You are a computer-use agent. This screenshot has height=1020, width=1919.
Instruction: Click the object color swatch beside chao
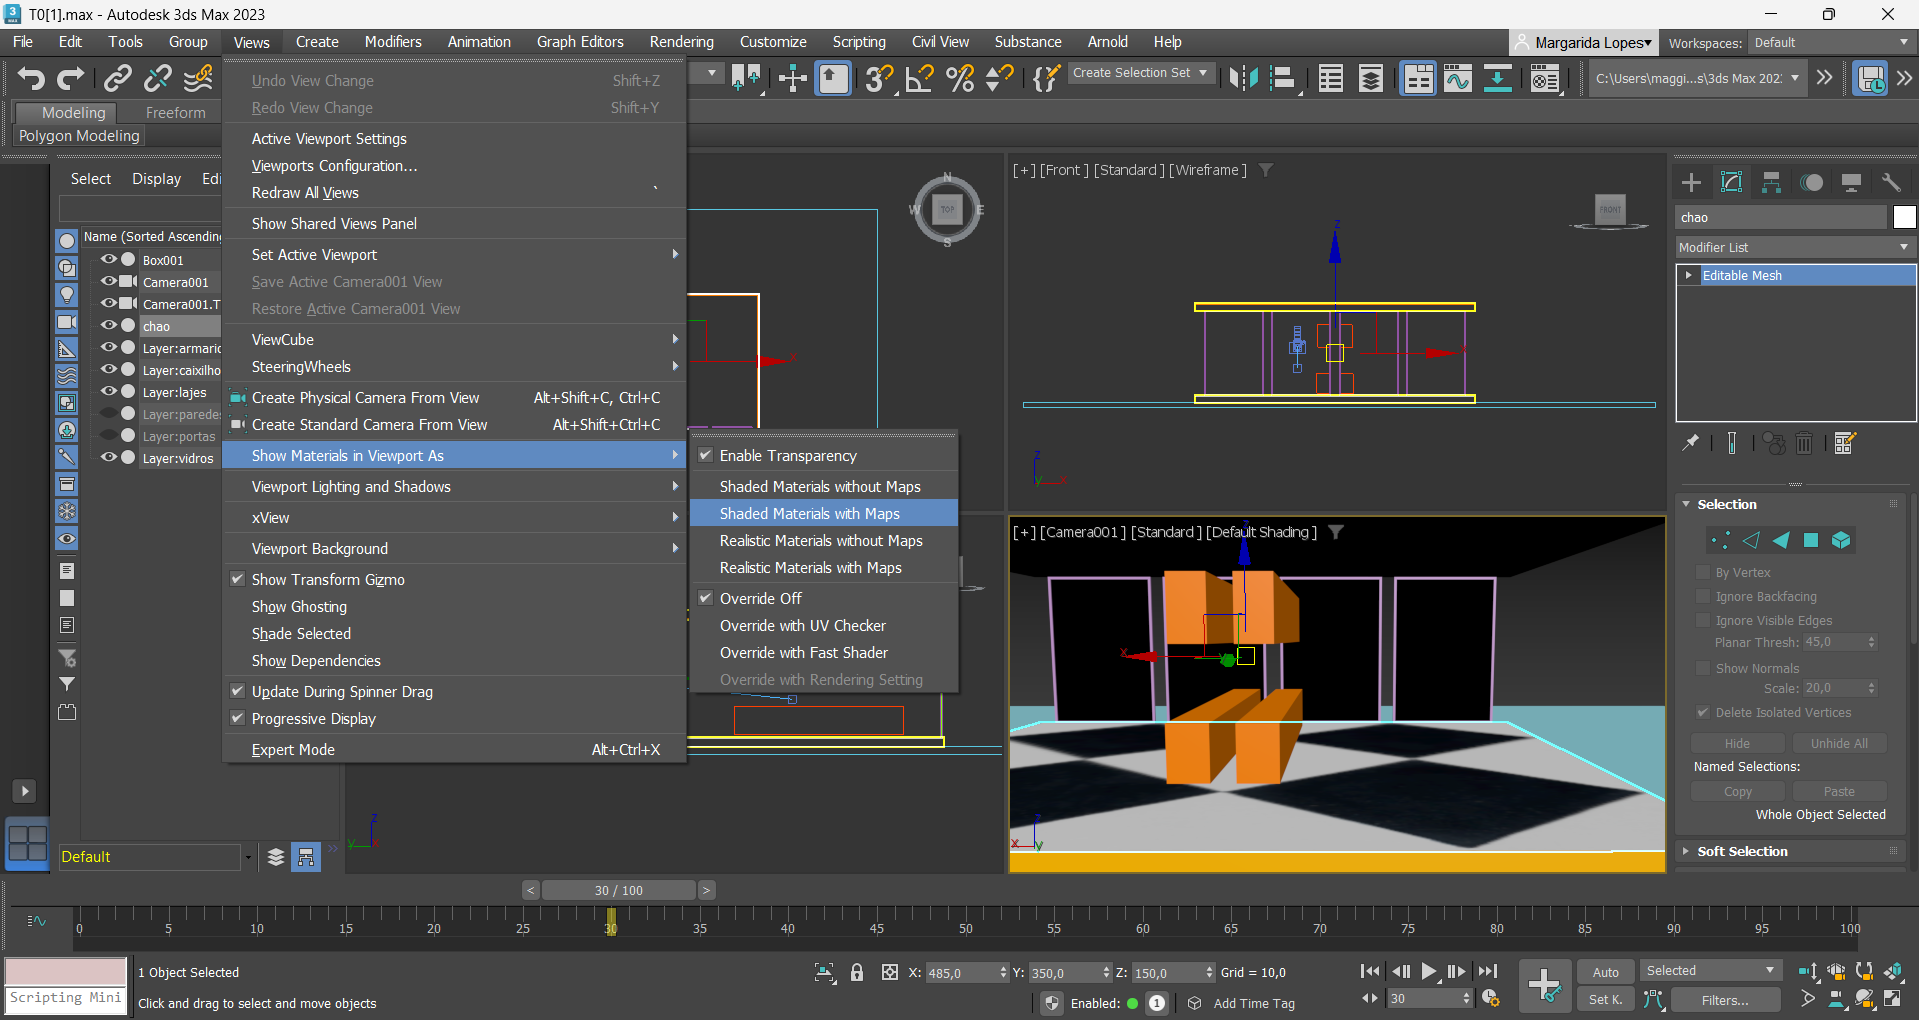coord(1904,217)
